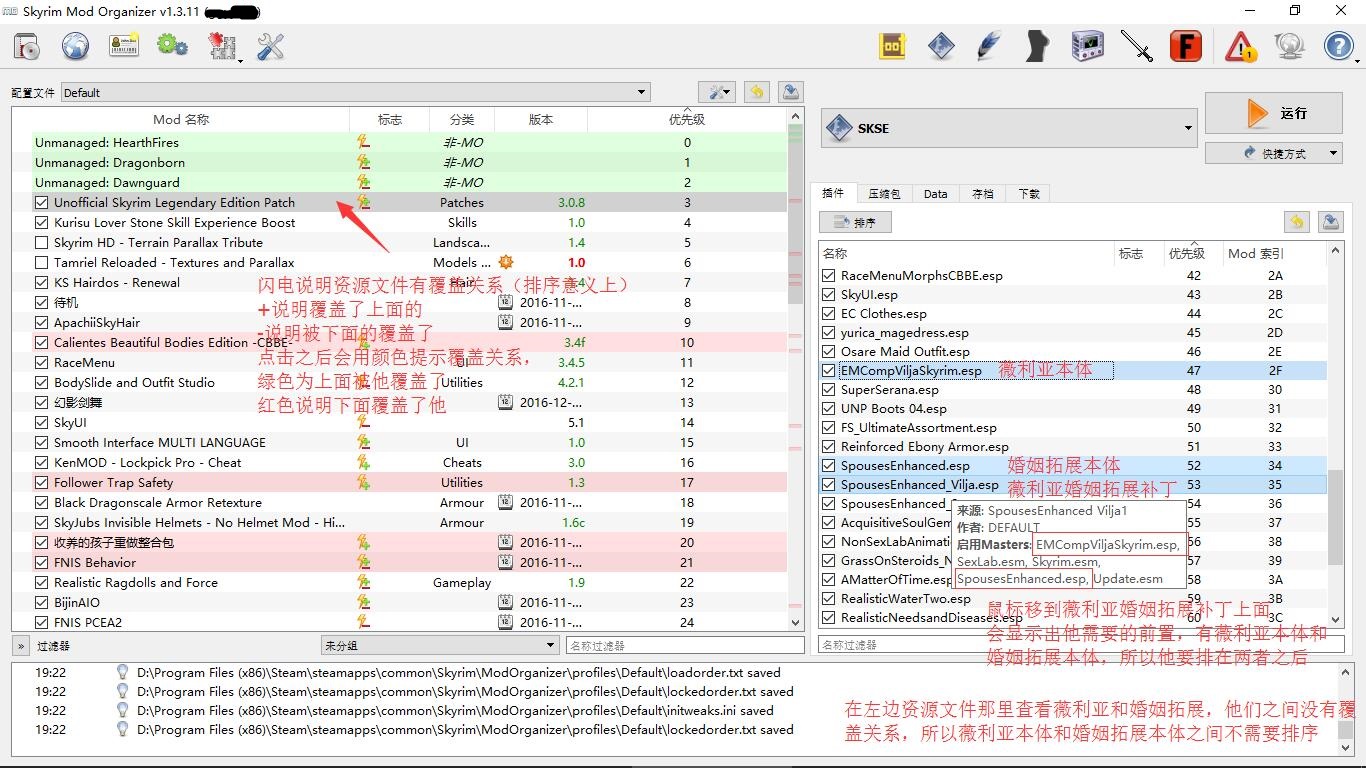
Task: Disable the EMCompViljaSkyrim.esp plugin
Action: tap(828, 371)
